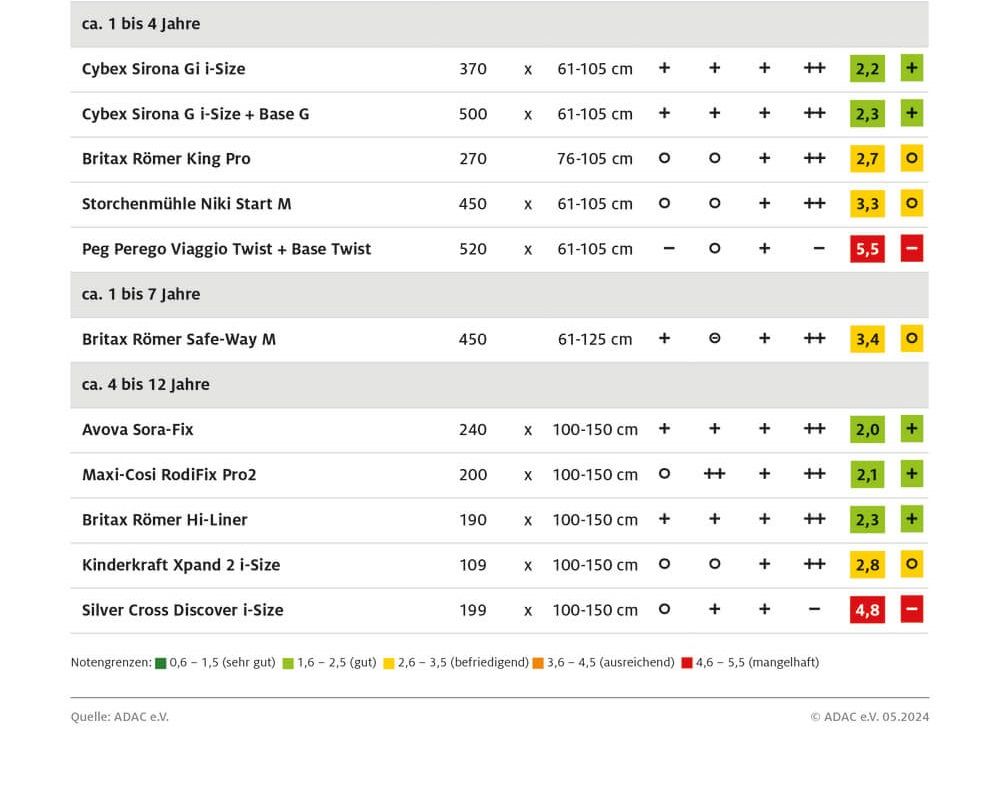Click the yellow 'befriedigend' legend swatch

coord(388,663)
